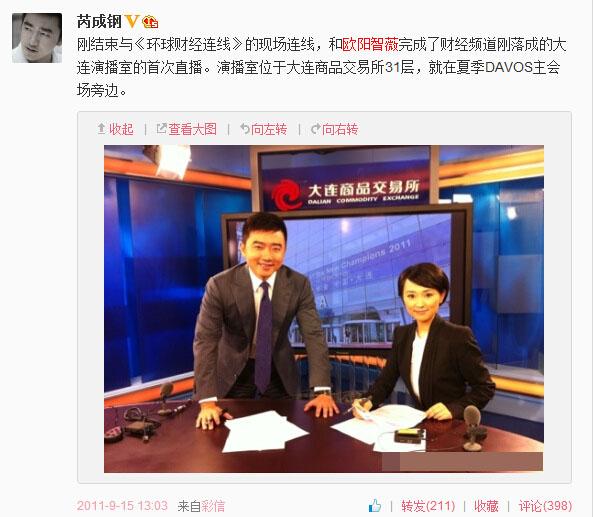The width and height of the screenshot is (593, 517).
Task: Click the rotate-left arrow icon
Action: 245,129
